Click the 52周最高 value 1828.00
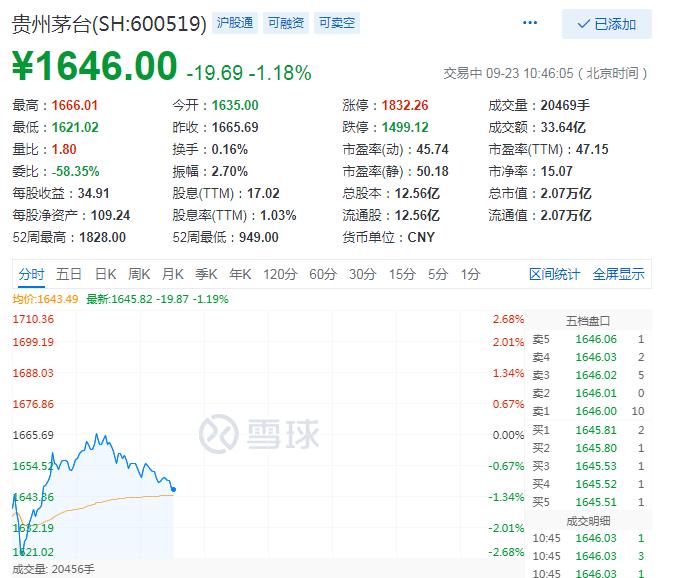Screen dimensions: 678x578 102,237
